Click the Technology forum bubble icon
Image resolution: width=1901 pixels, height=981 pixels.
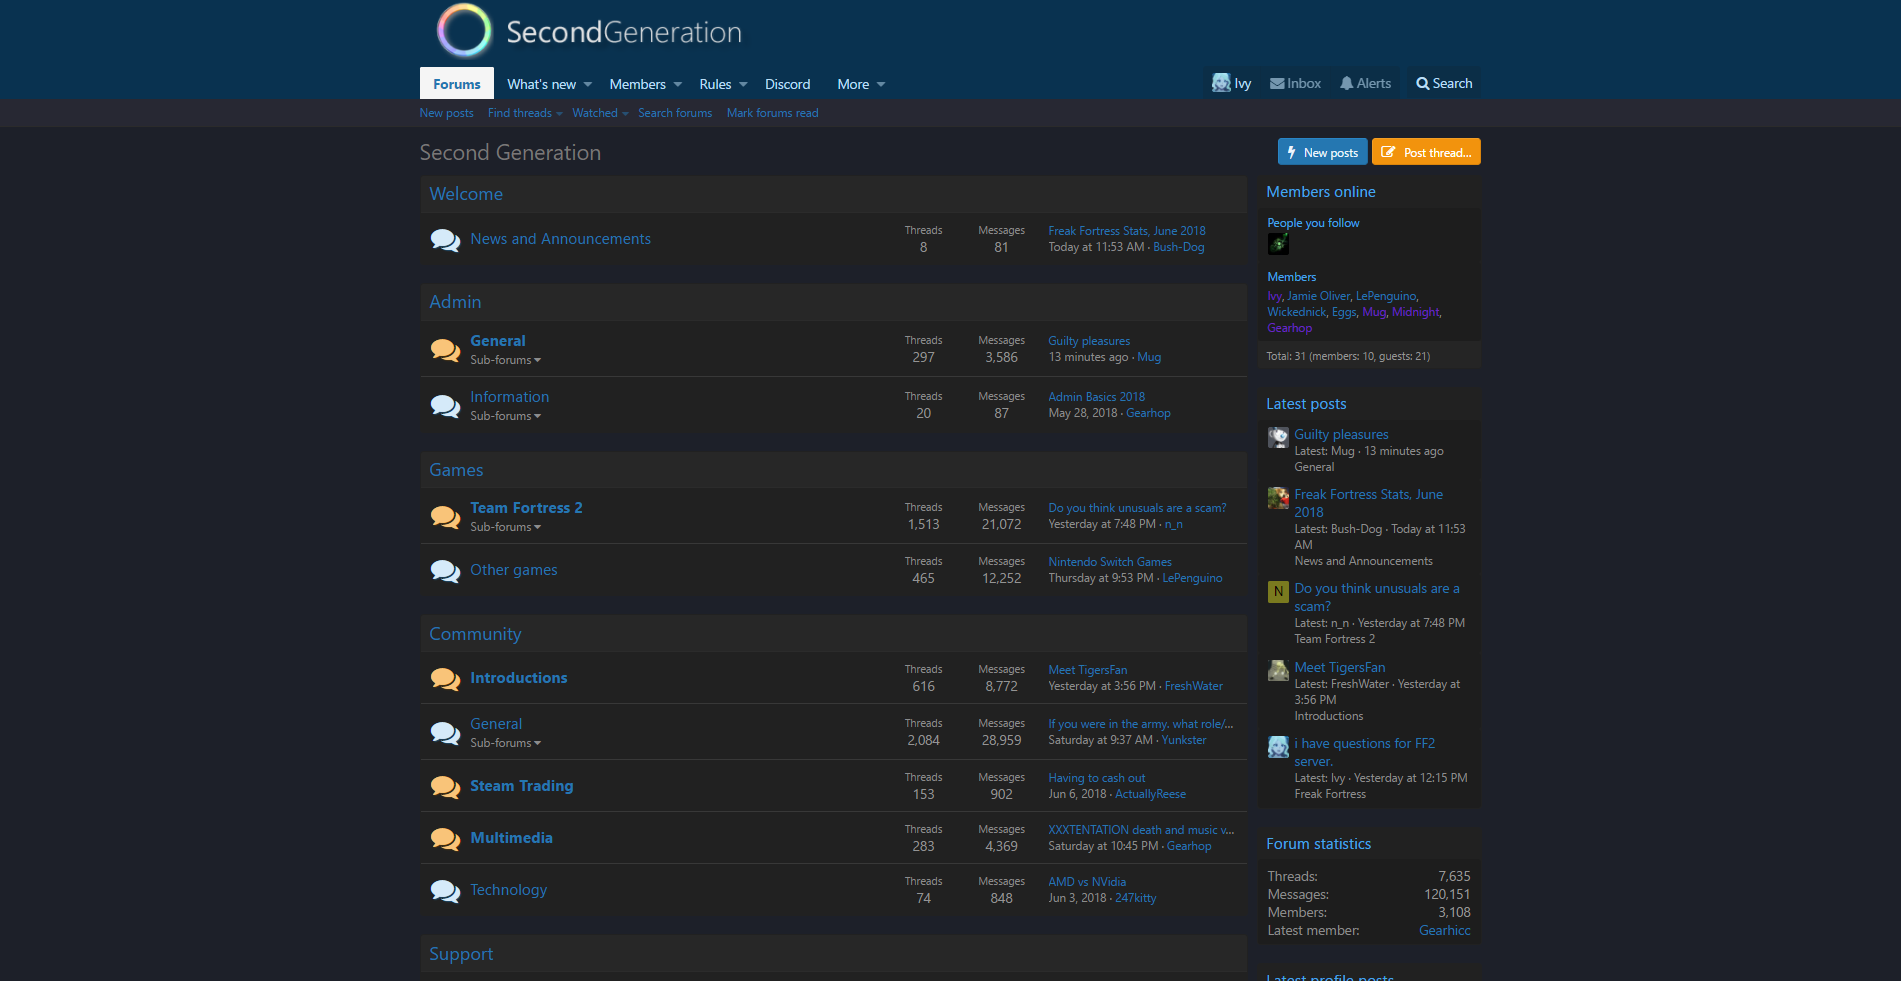[445, 891]
